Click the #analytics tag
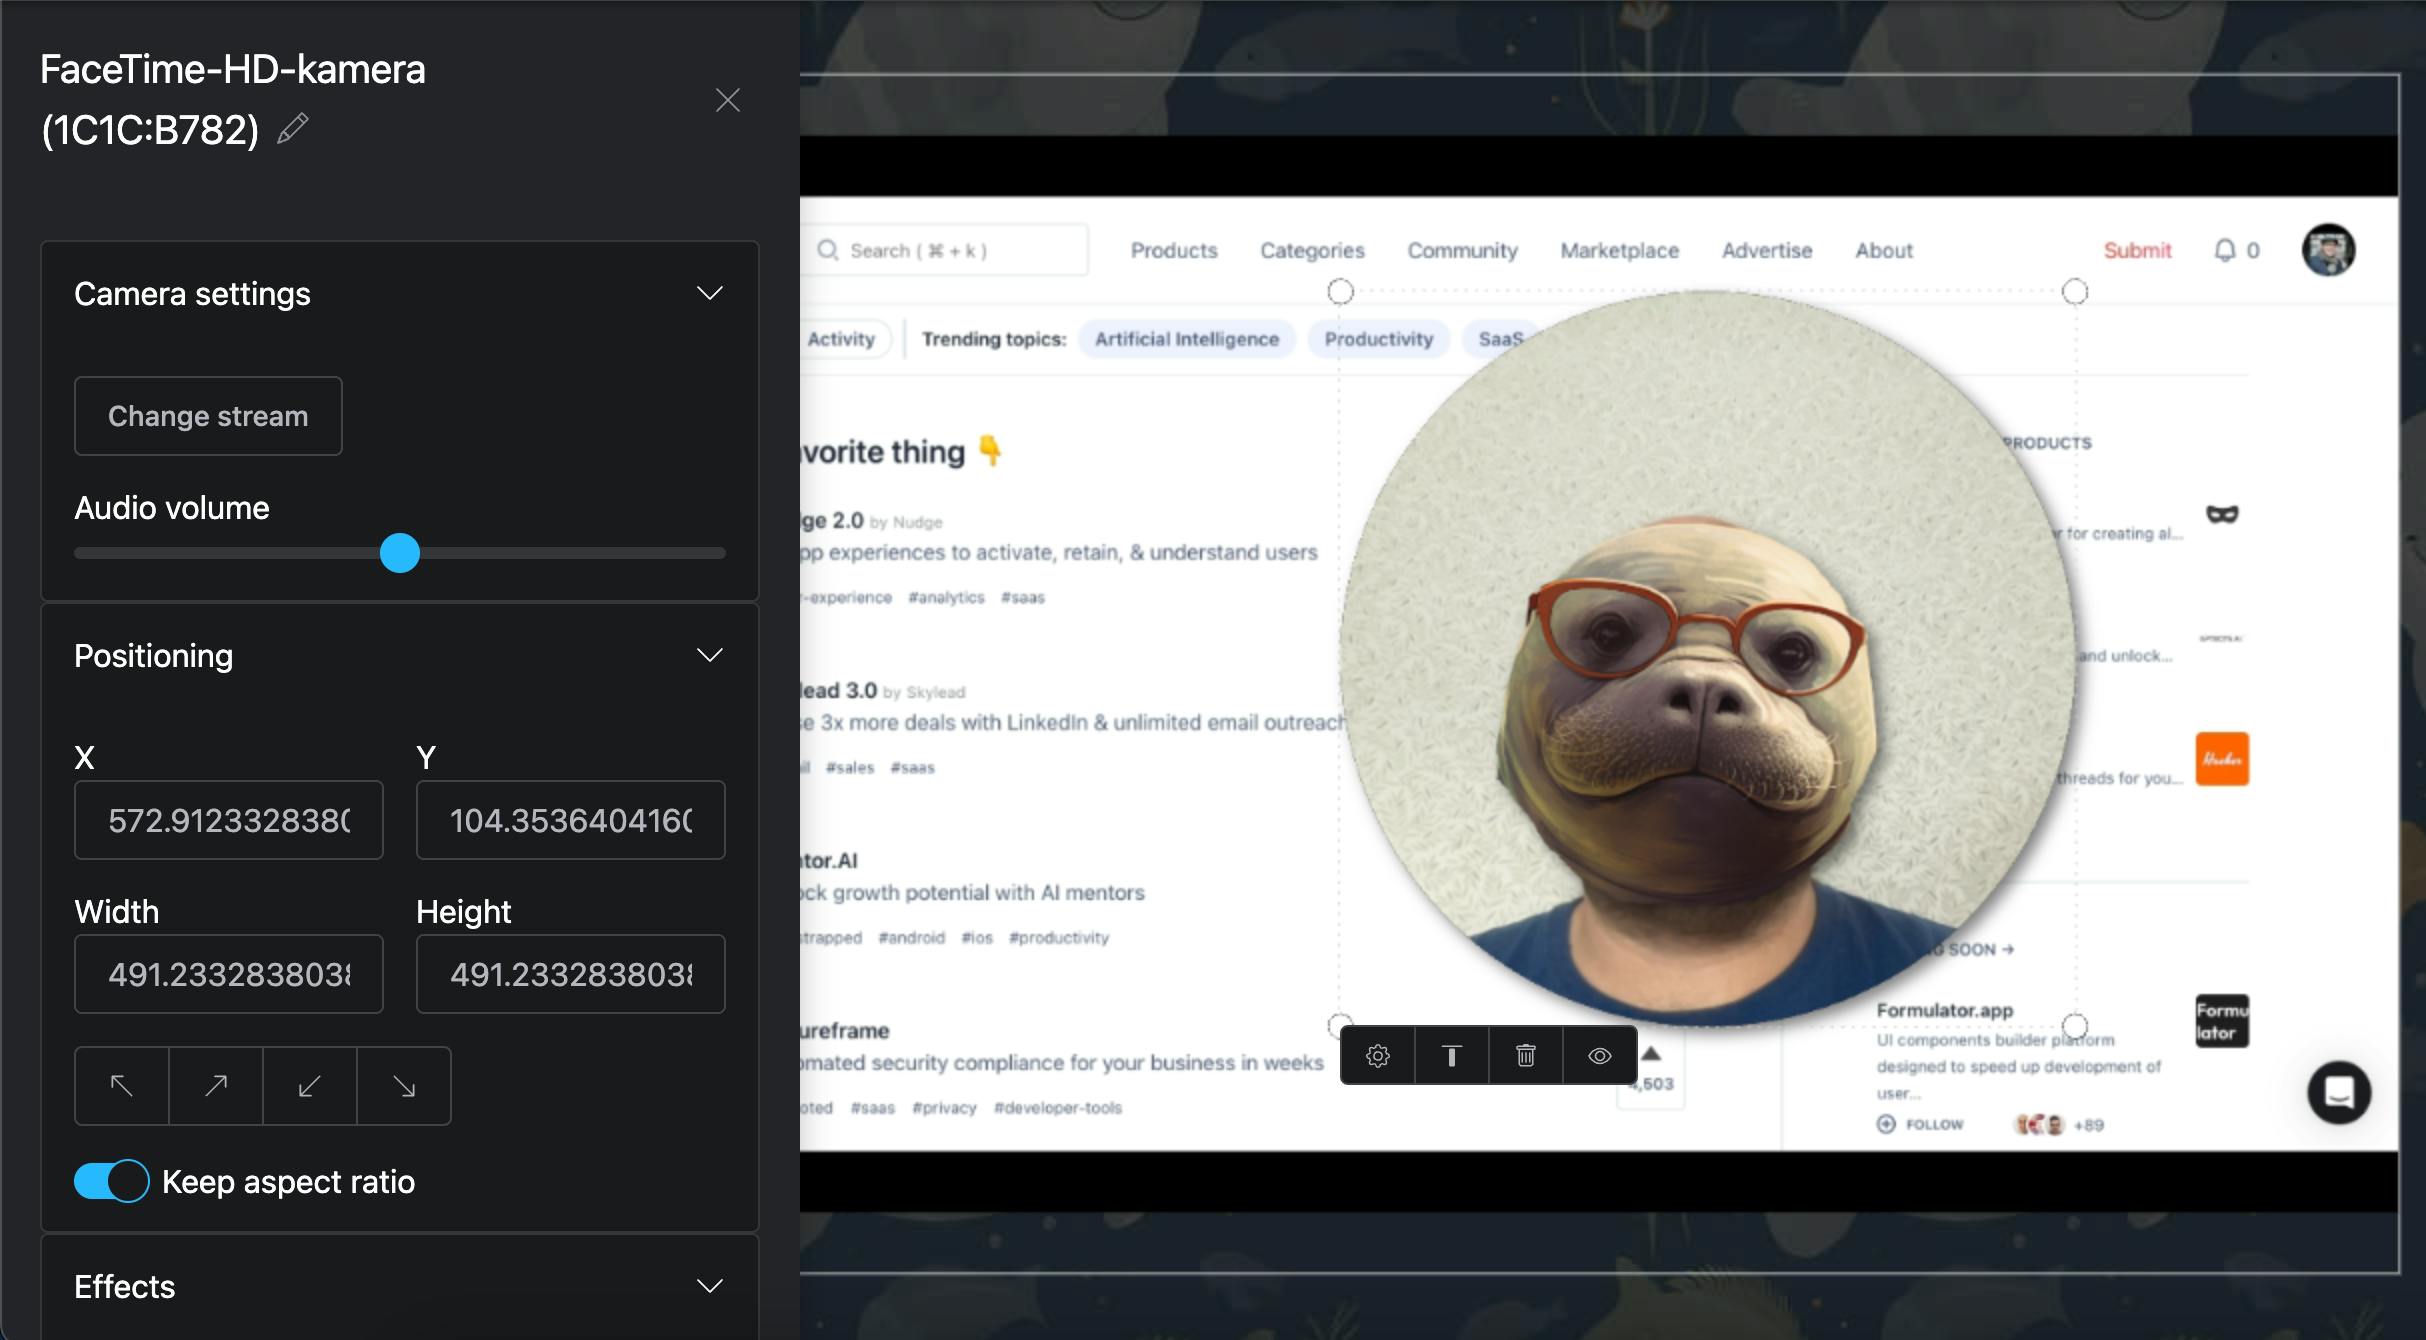Screen dimensions: 2426x1340 [x=946, y=597]
